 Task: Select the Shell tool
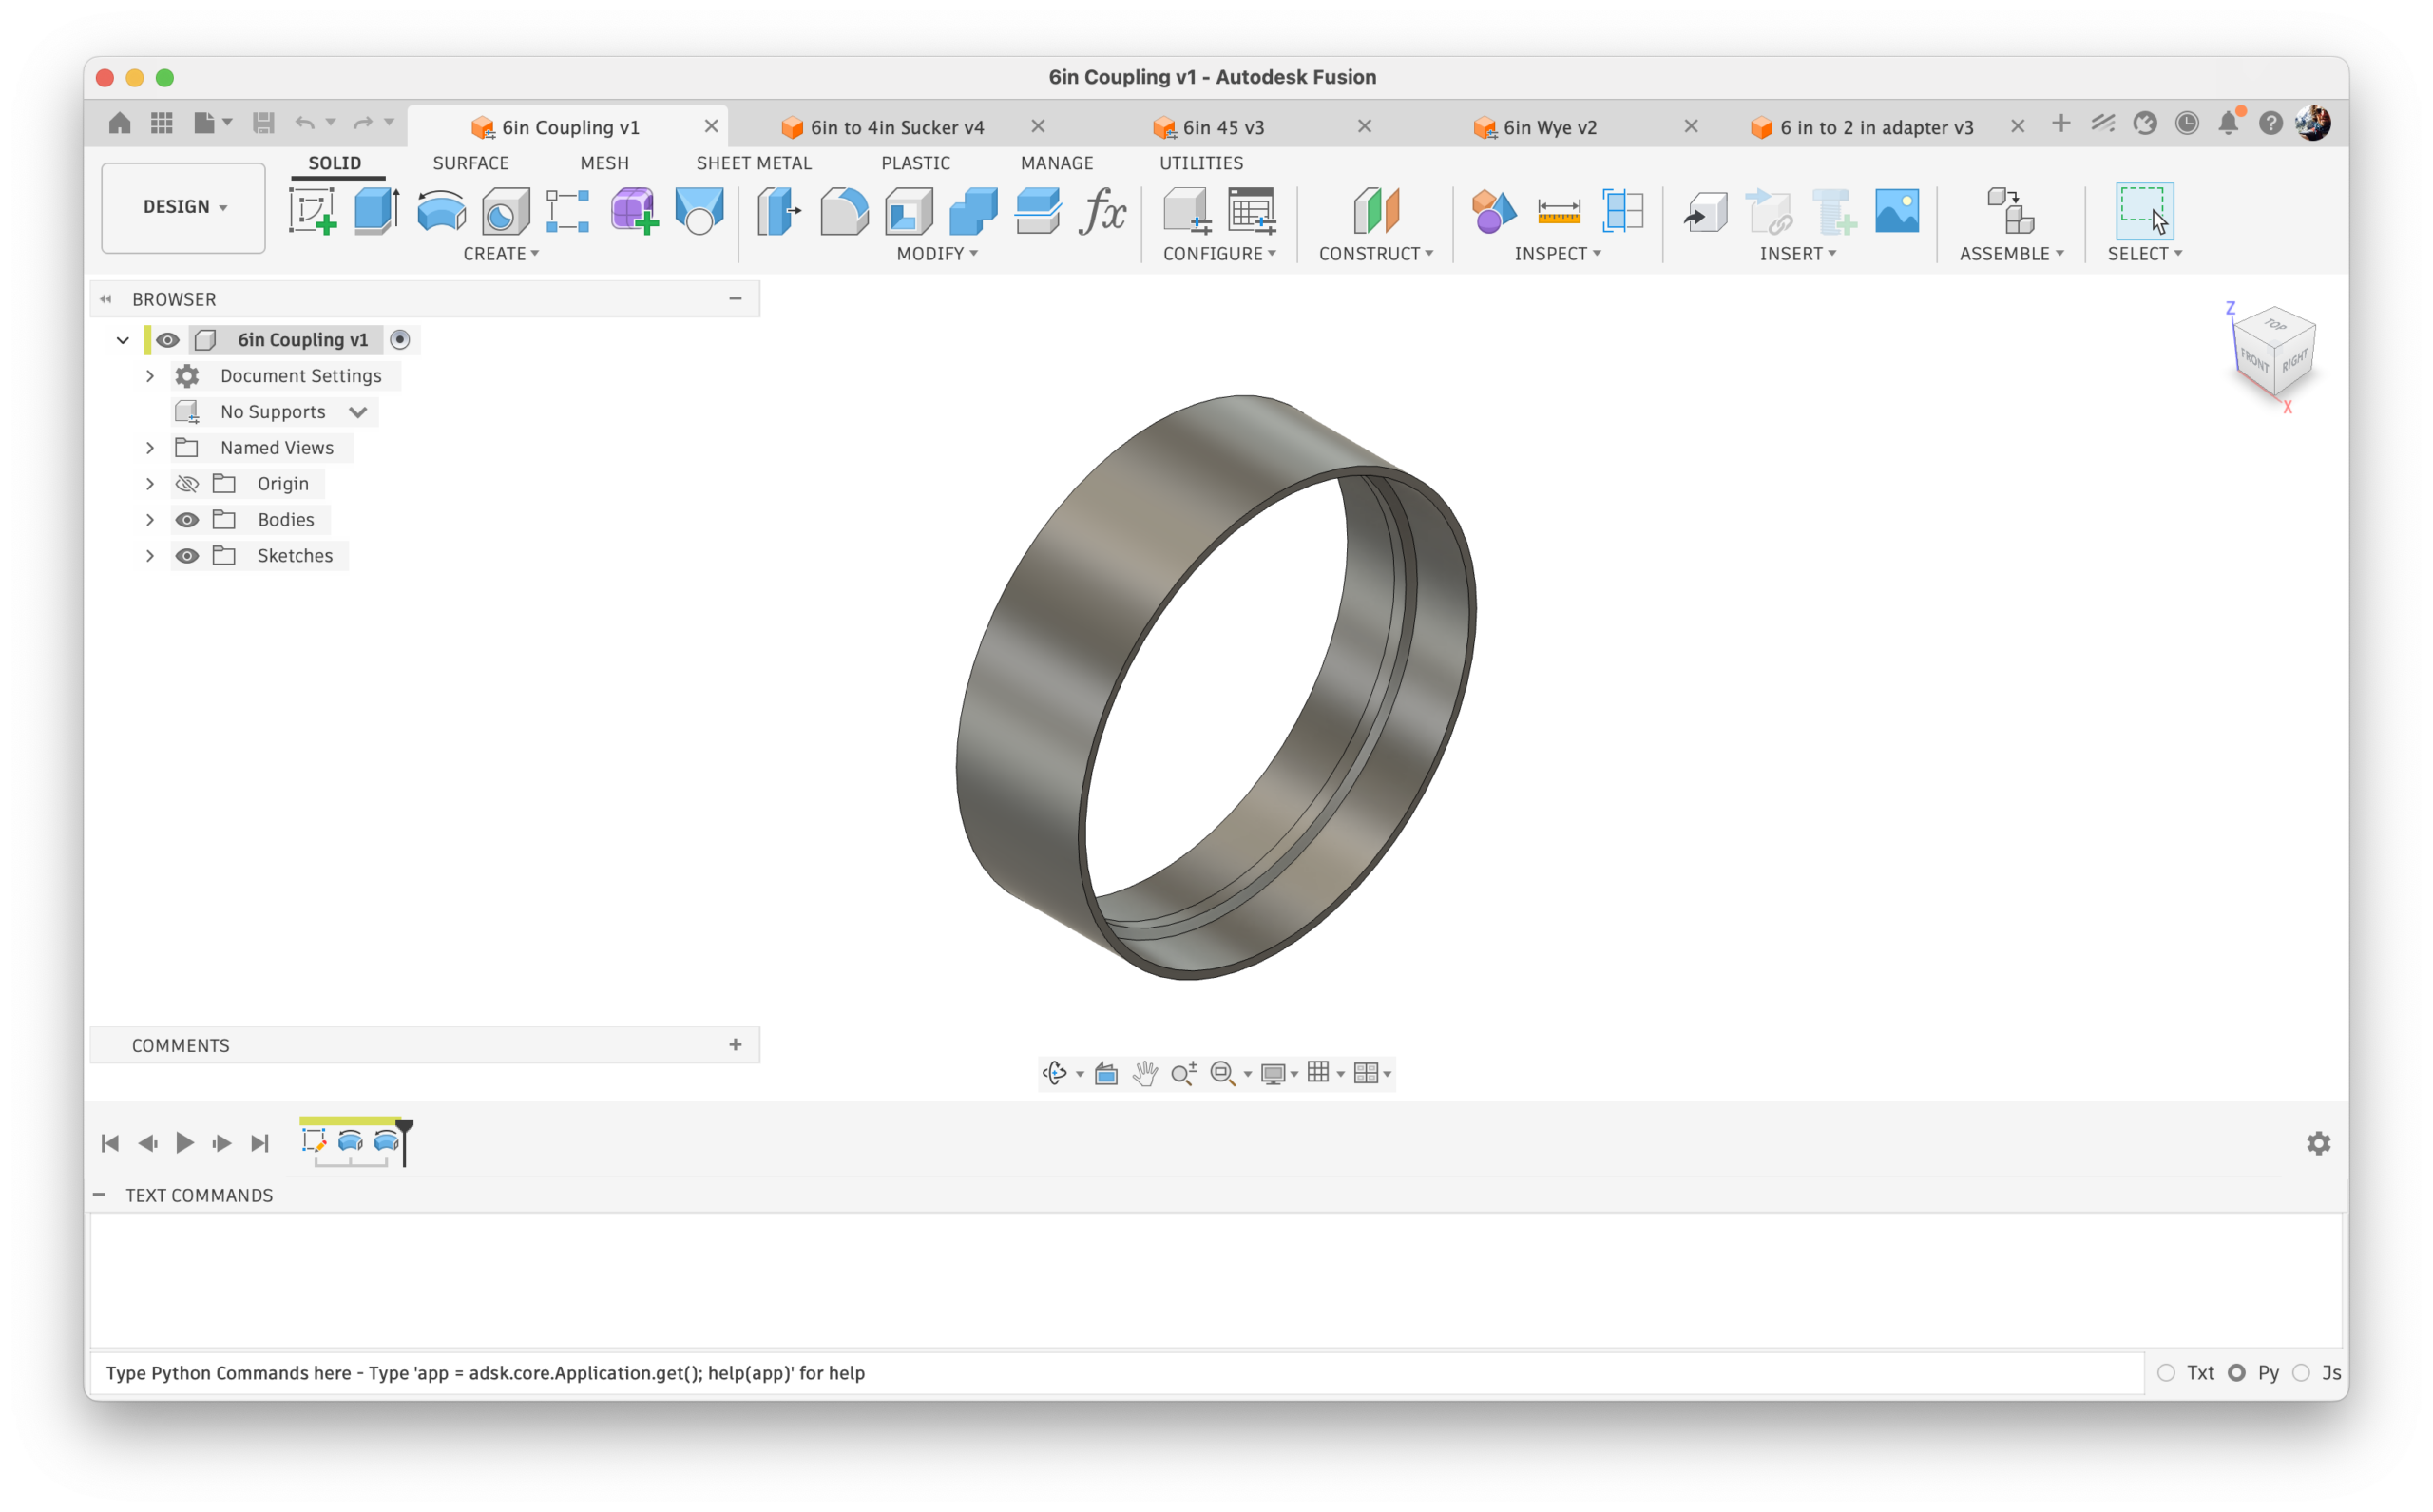point(908,211)
